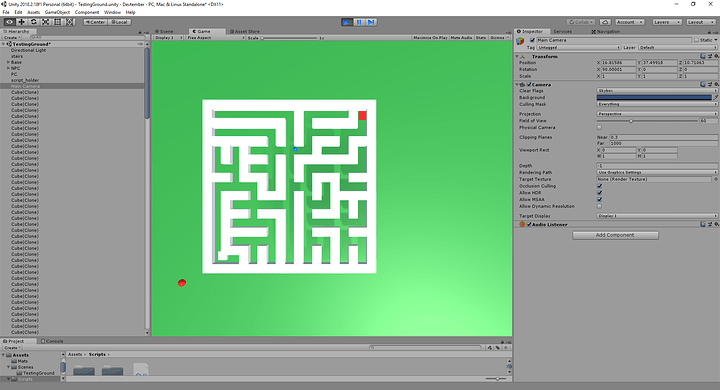Open Camera component preset icon
This screenshot has height=390, width=720.
point(709,85)
